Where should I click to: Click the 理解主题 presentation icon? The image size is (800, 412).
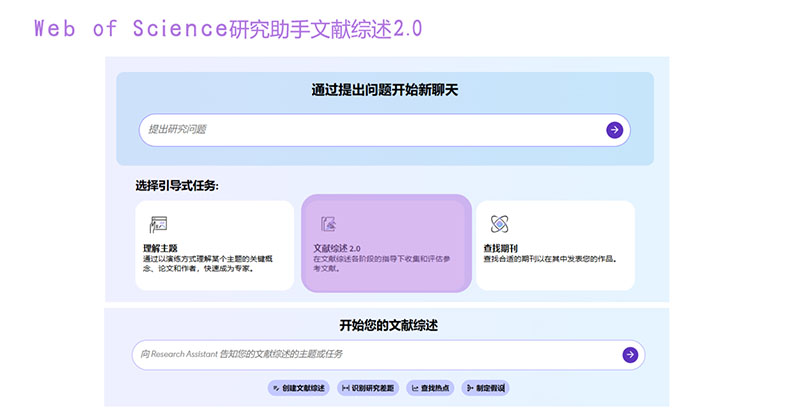pos(158,224)
